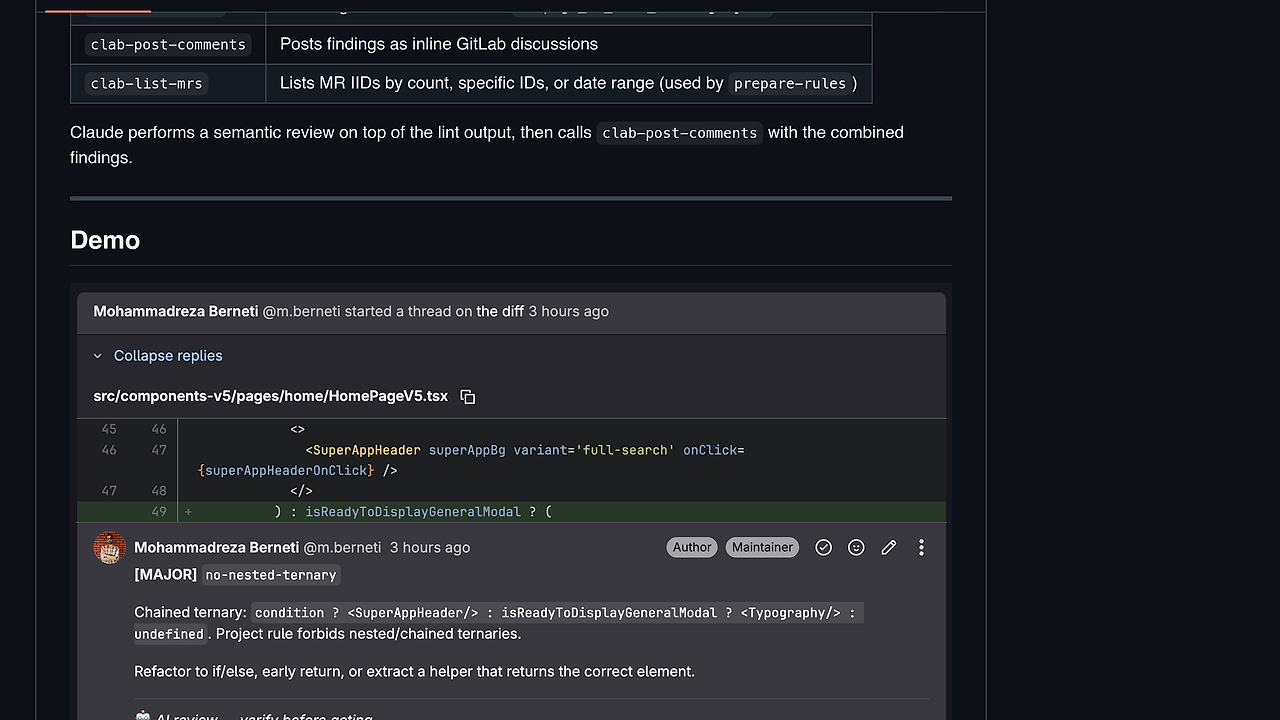Copy the HomePageV5.tsx file path
This screenshot has width=1280, height=720.
pyautogui.click(x=467, y=396)
